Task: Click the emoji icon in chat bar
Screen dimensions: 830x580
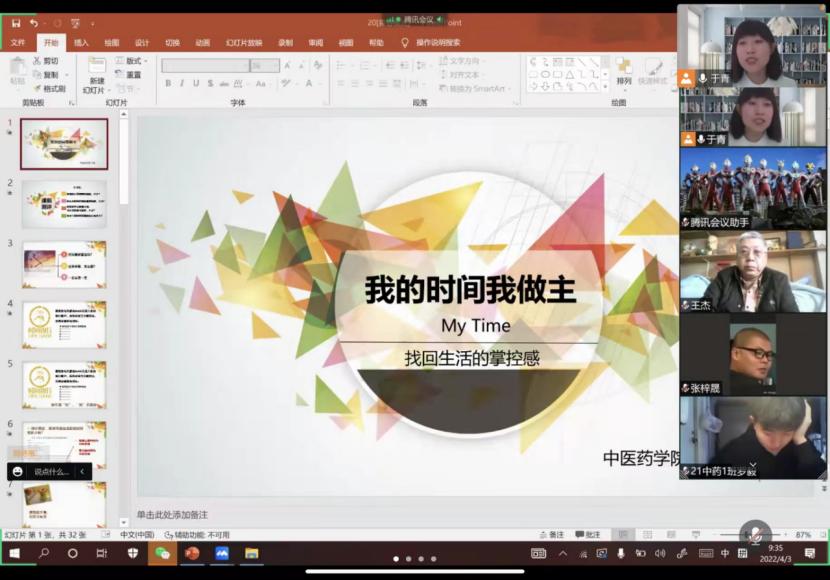Action: click(18, 471)
